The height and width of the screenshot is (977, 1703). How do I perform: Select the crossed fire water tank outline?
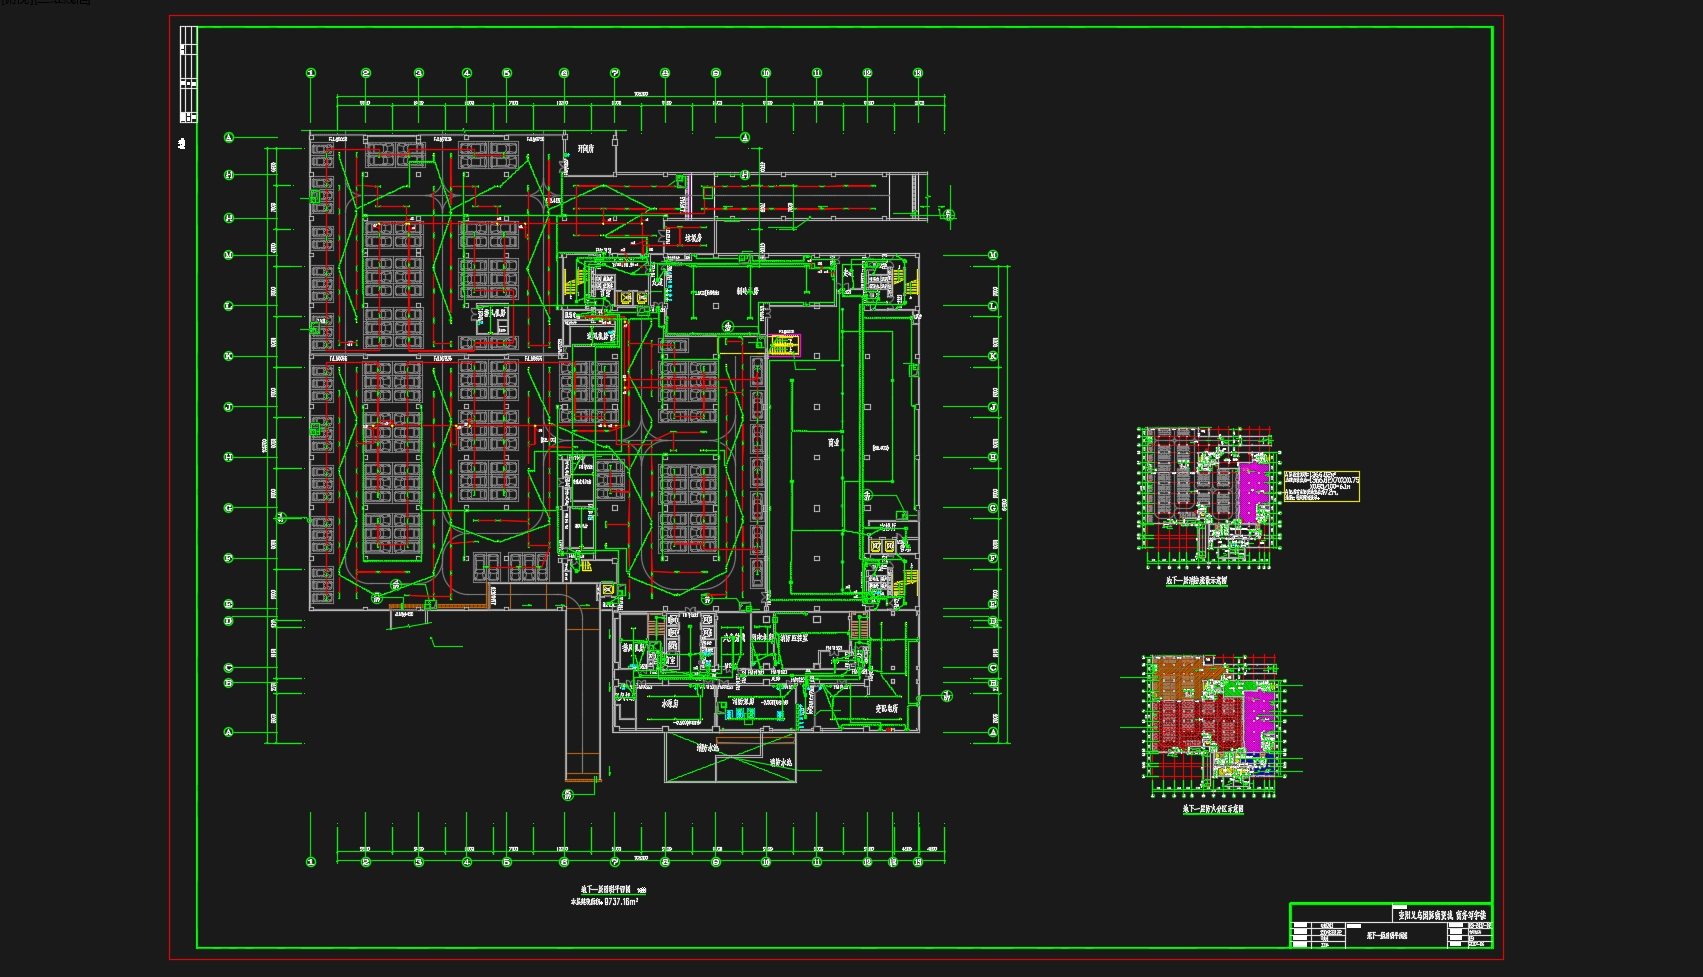[731, 757]
